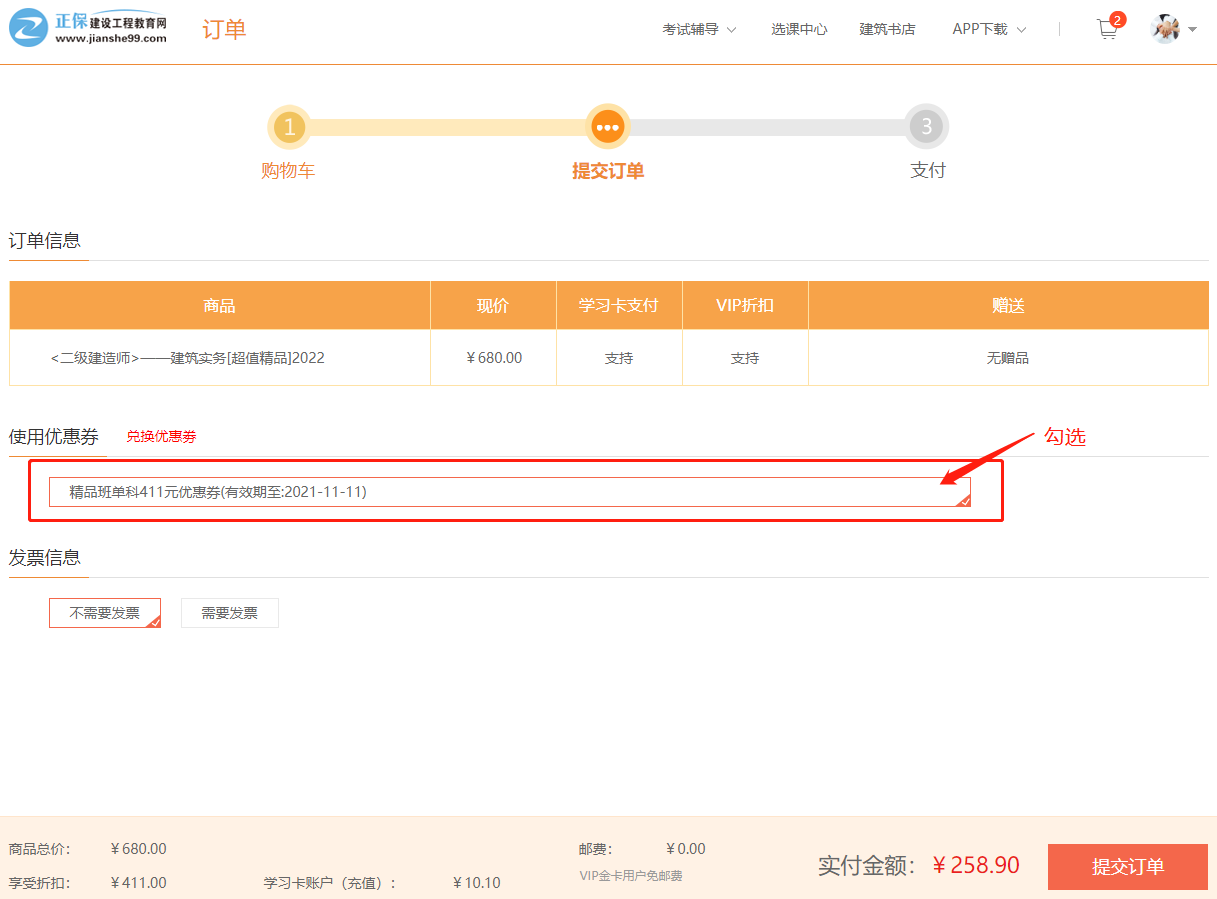Open the 建筑书店 menu item
The height and width of the screenshot is (899, 1217).
[887, 29]
